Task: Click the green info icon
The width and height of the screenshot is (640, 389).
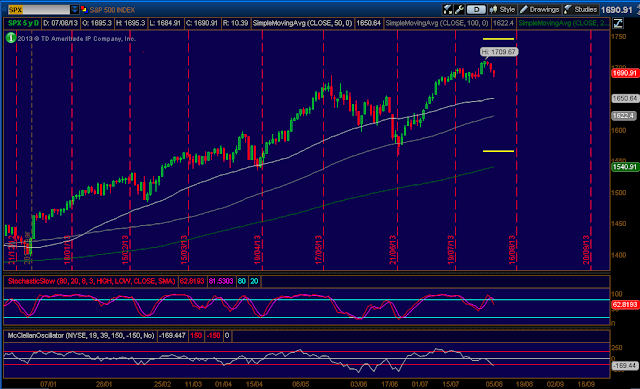Action: click(11, 38)
